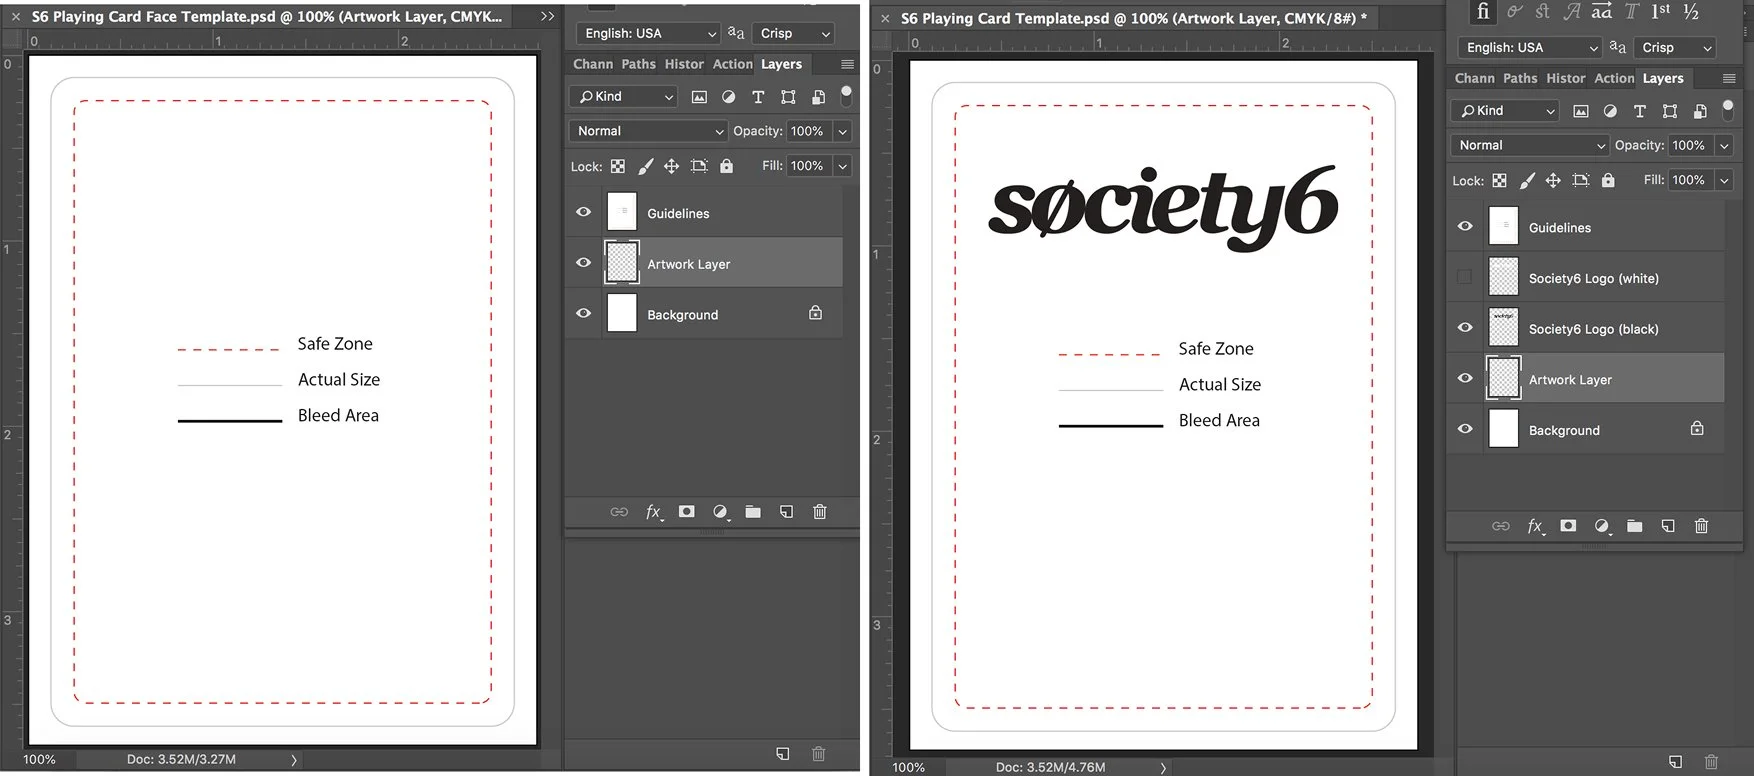Delete layer trash icon in right Layers panel
This screenshot has width=1754, height=776.
[1701, 525]
